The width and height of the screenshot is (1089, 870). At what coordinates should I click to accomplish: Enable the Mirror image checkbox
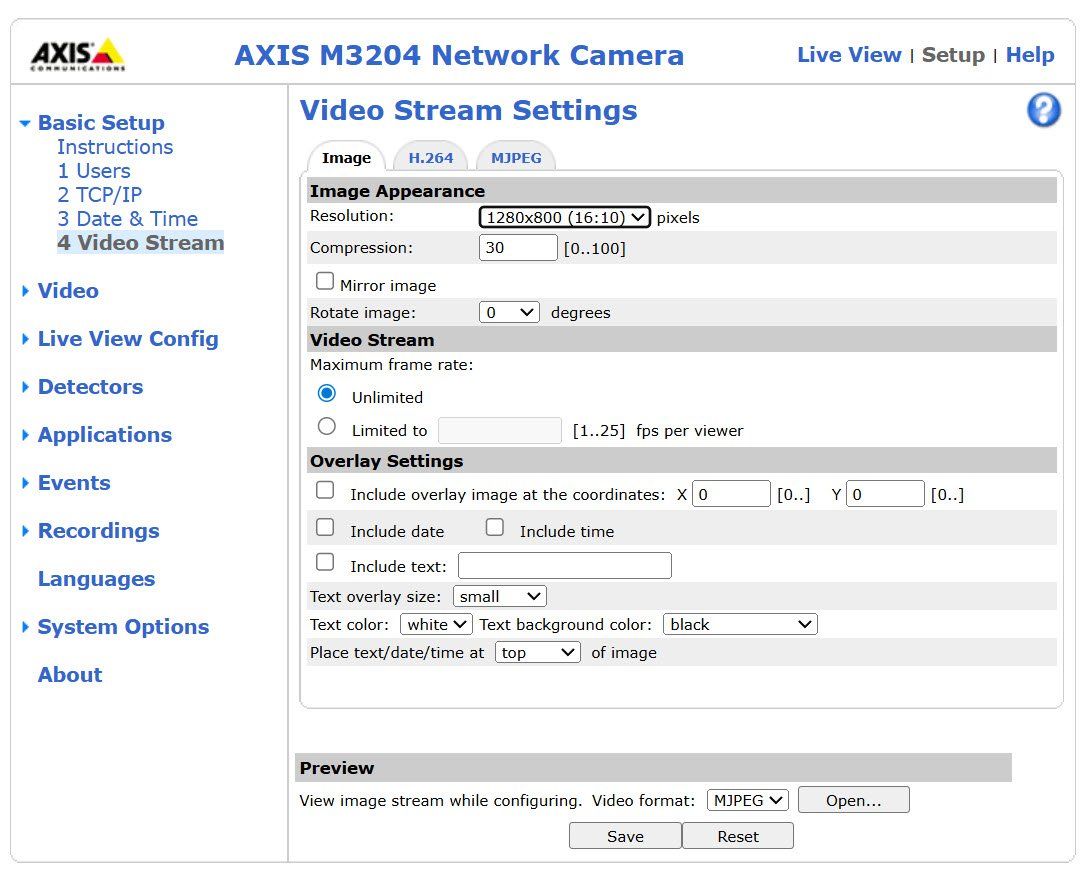click(x=324, y=281)
